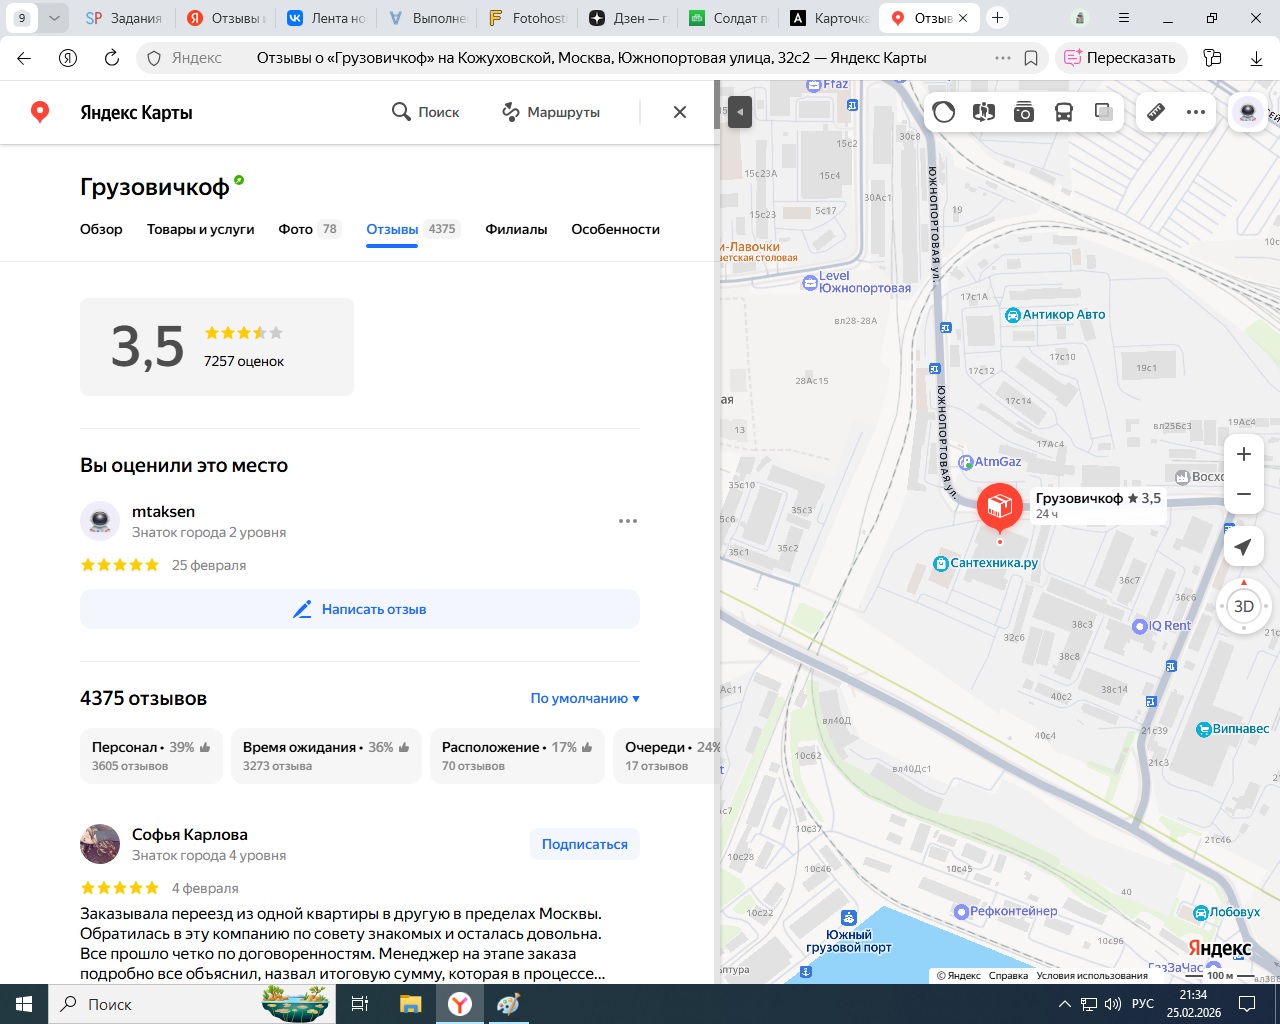Reload the current page

click(112, 58)
